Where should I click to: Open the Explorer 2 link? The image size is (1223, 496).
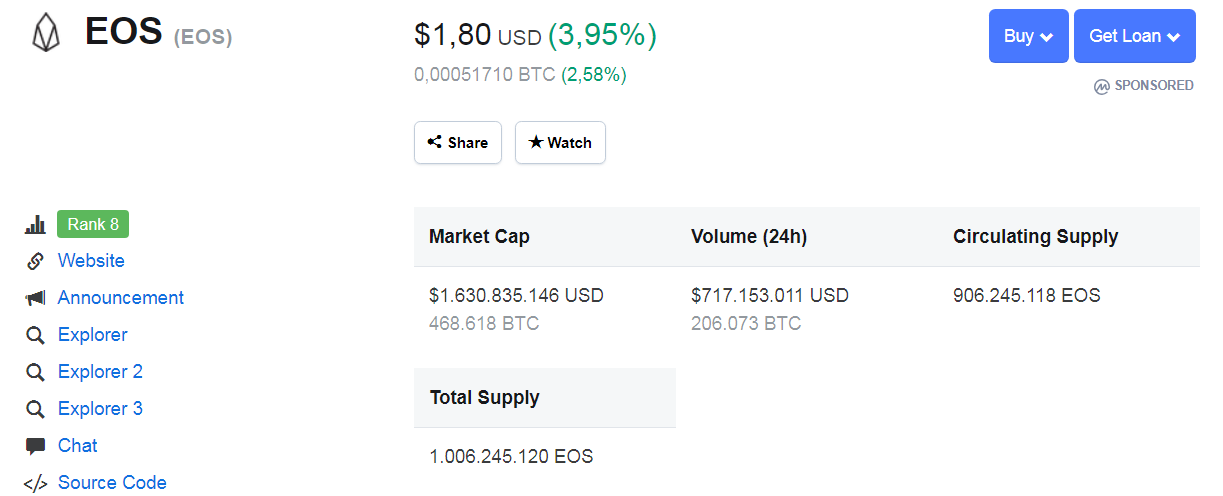tap(100, 372)
